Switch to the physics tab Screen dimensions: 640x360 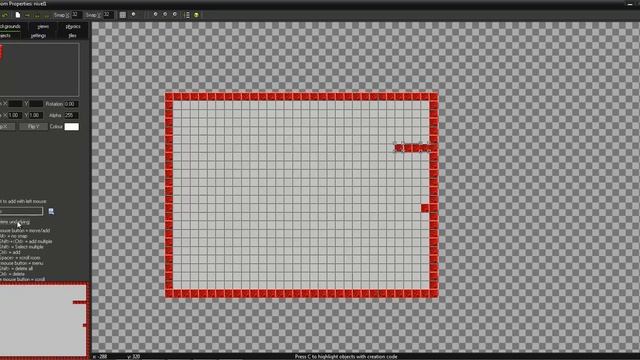(x=73, y=27)
